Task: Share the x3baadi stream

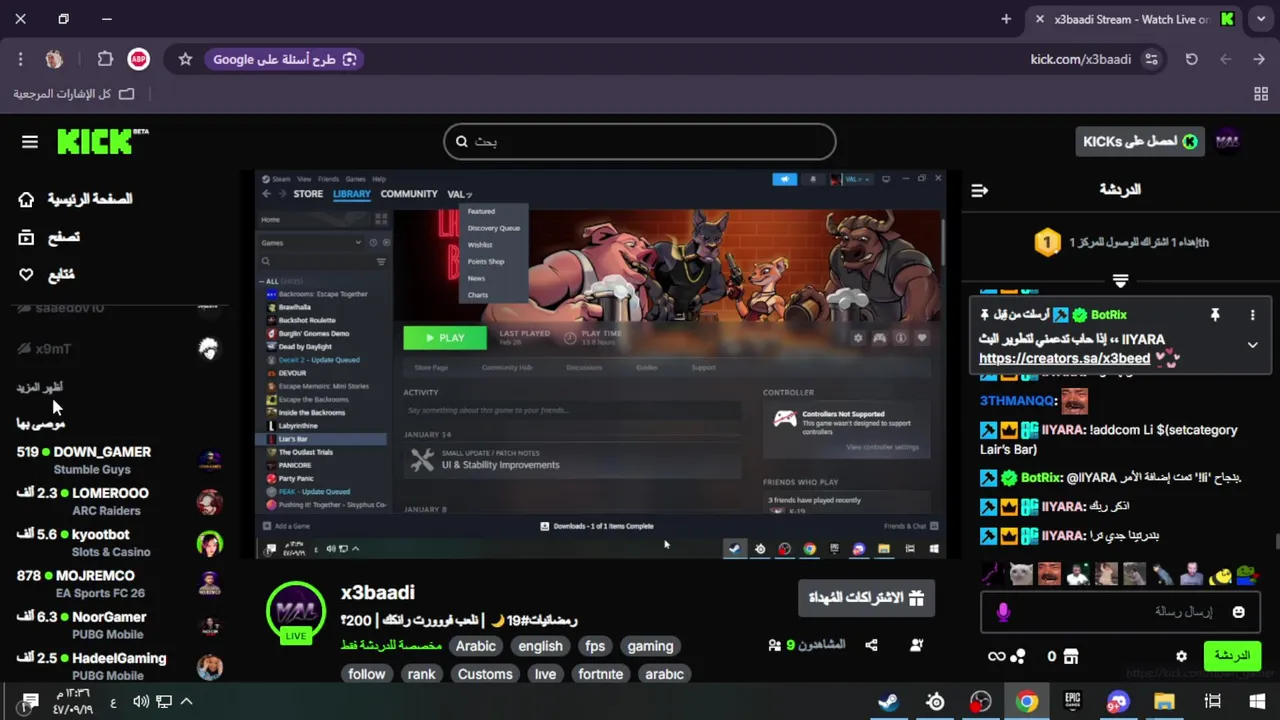Action: [871, 646]
